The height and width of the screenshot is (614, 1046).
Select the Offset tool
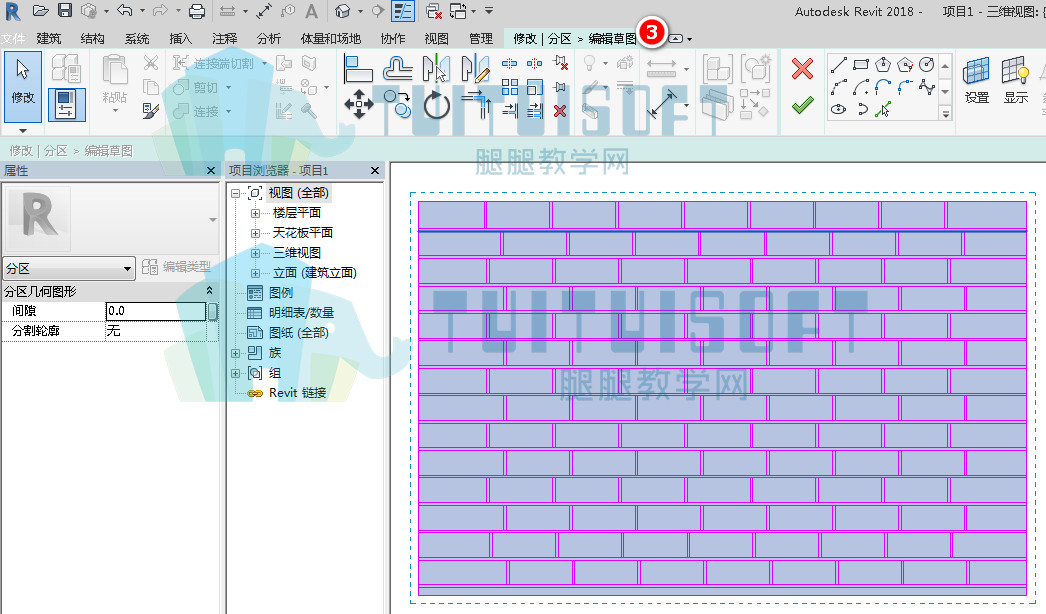click(398, 68)
